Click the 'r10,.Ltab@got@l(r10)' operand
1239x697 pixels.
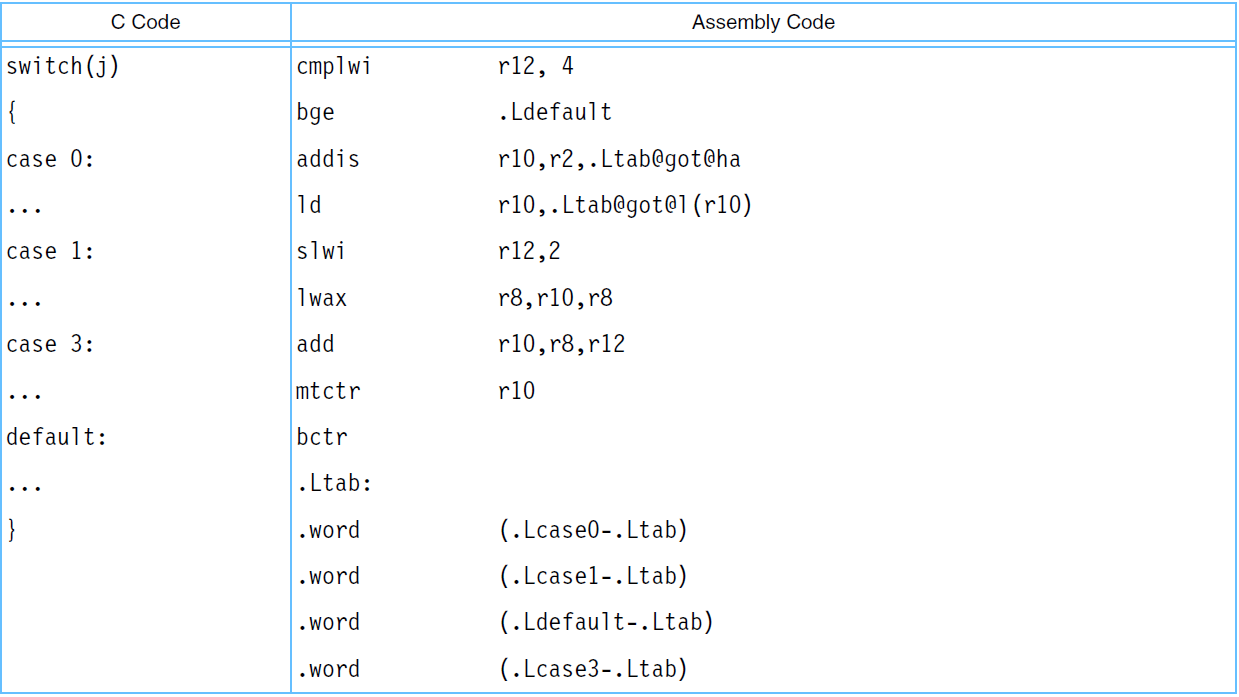[625, 205]
